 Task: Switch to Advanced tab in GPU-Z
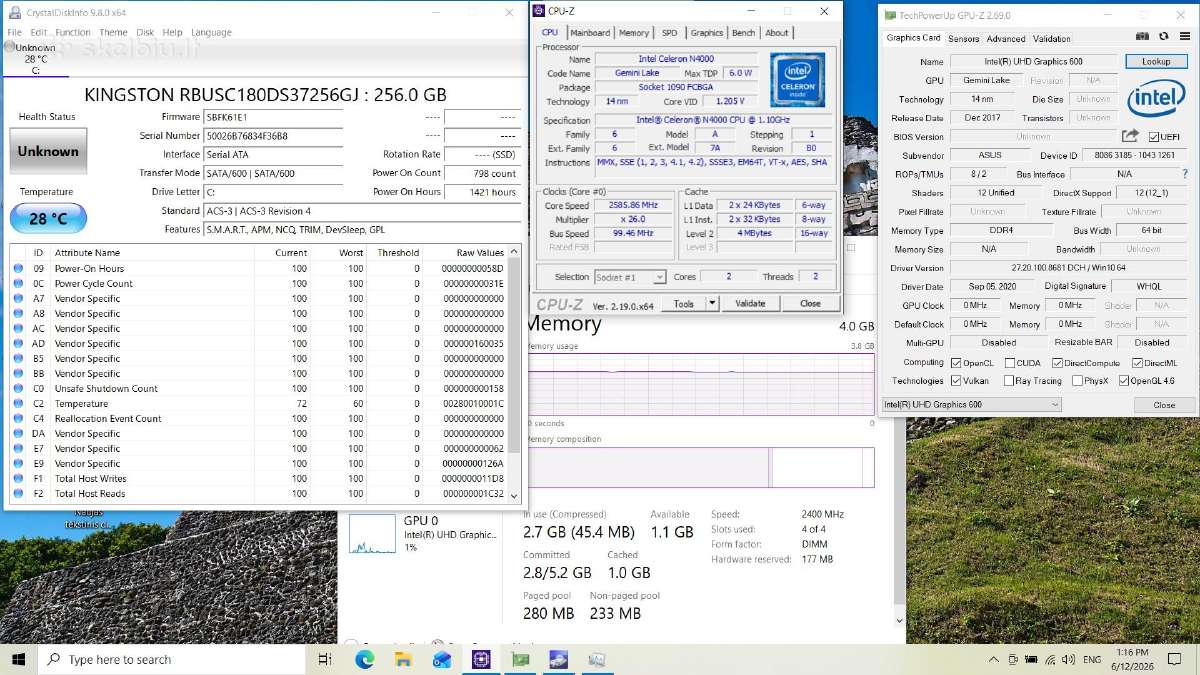(1006, 39)
